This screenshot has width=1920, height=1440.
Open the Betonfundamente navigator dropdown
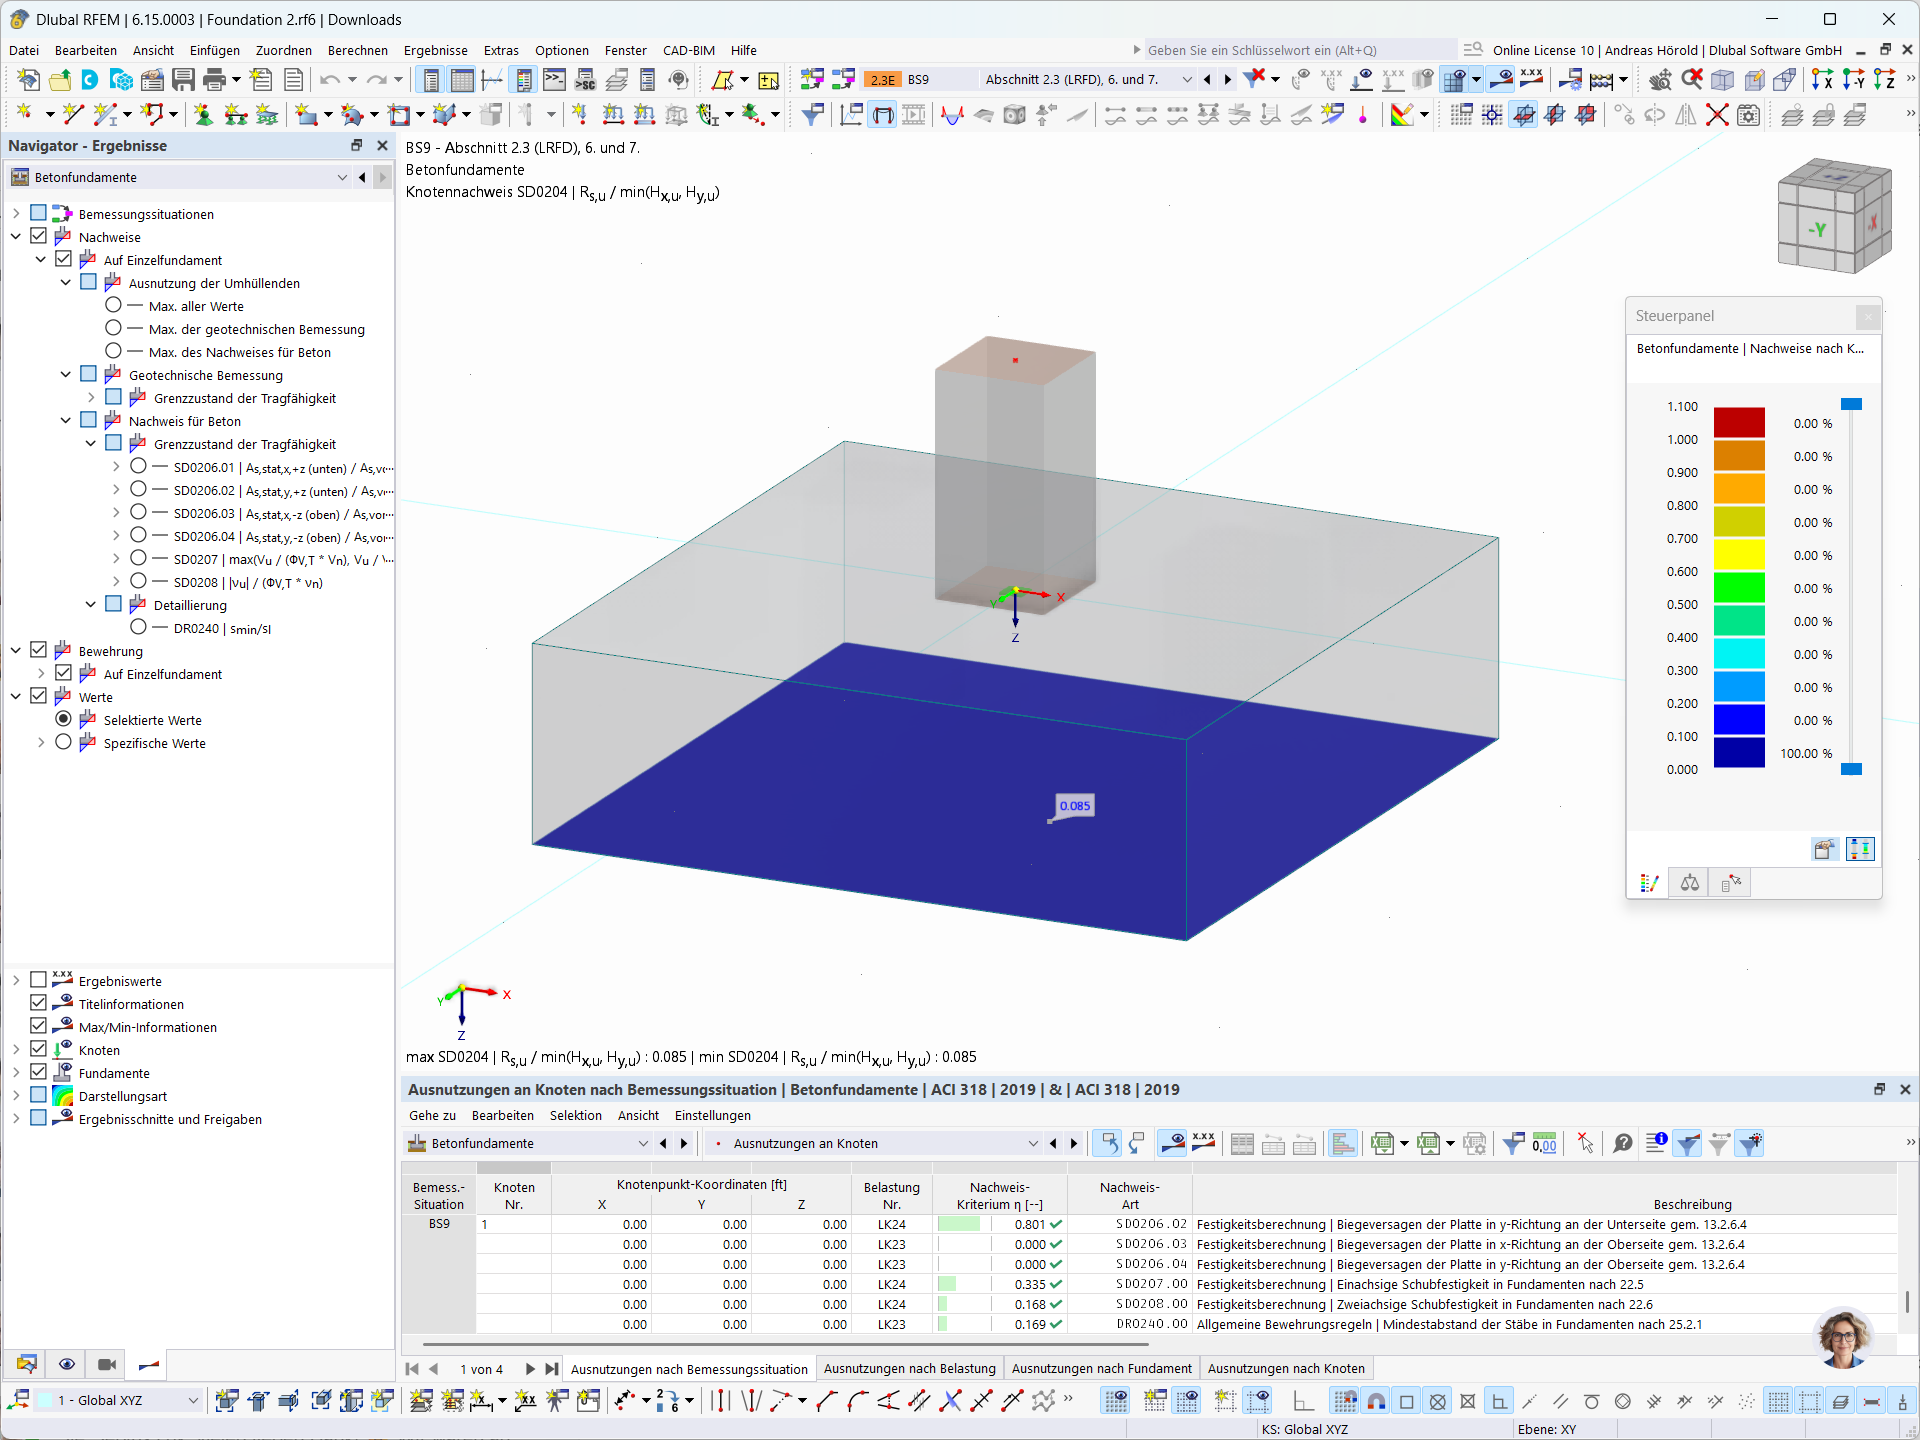pos(342,177)
